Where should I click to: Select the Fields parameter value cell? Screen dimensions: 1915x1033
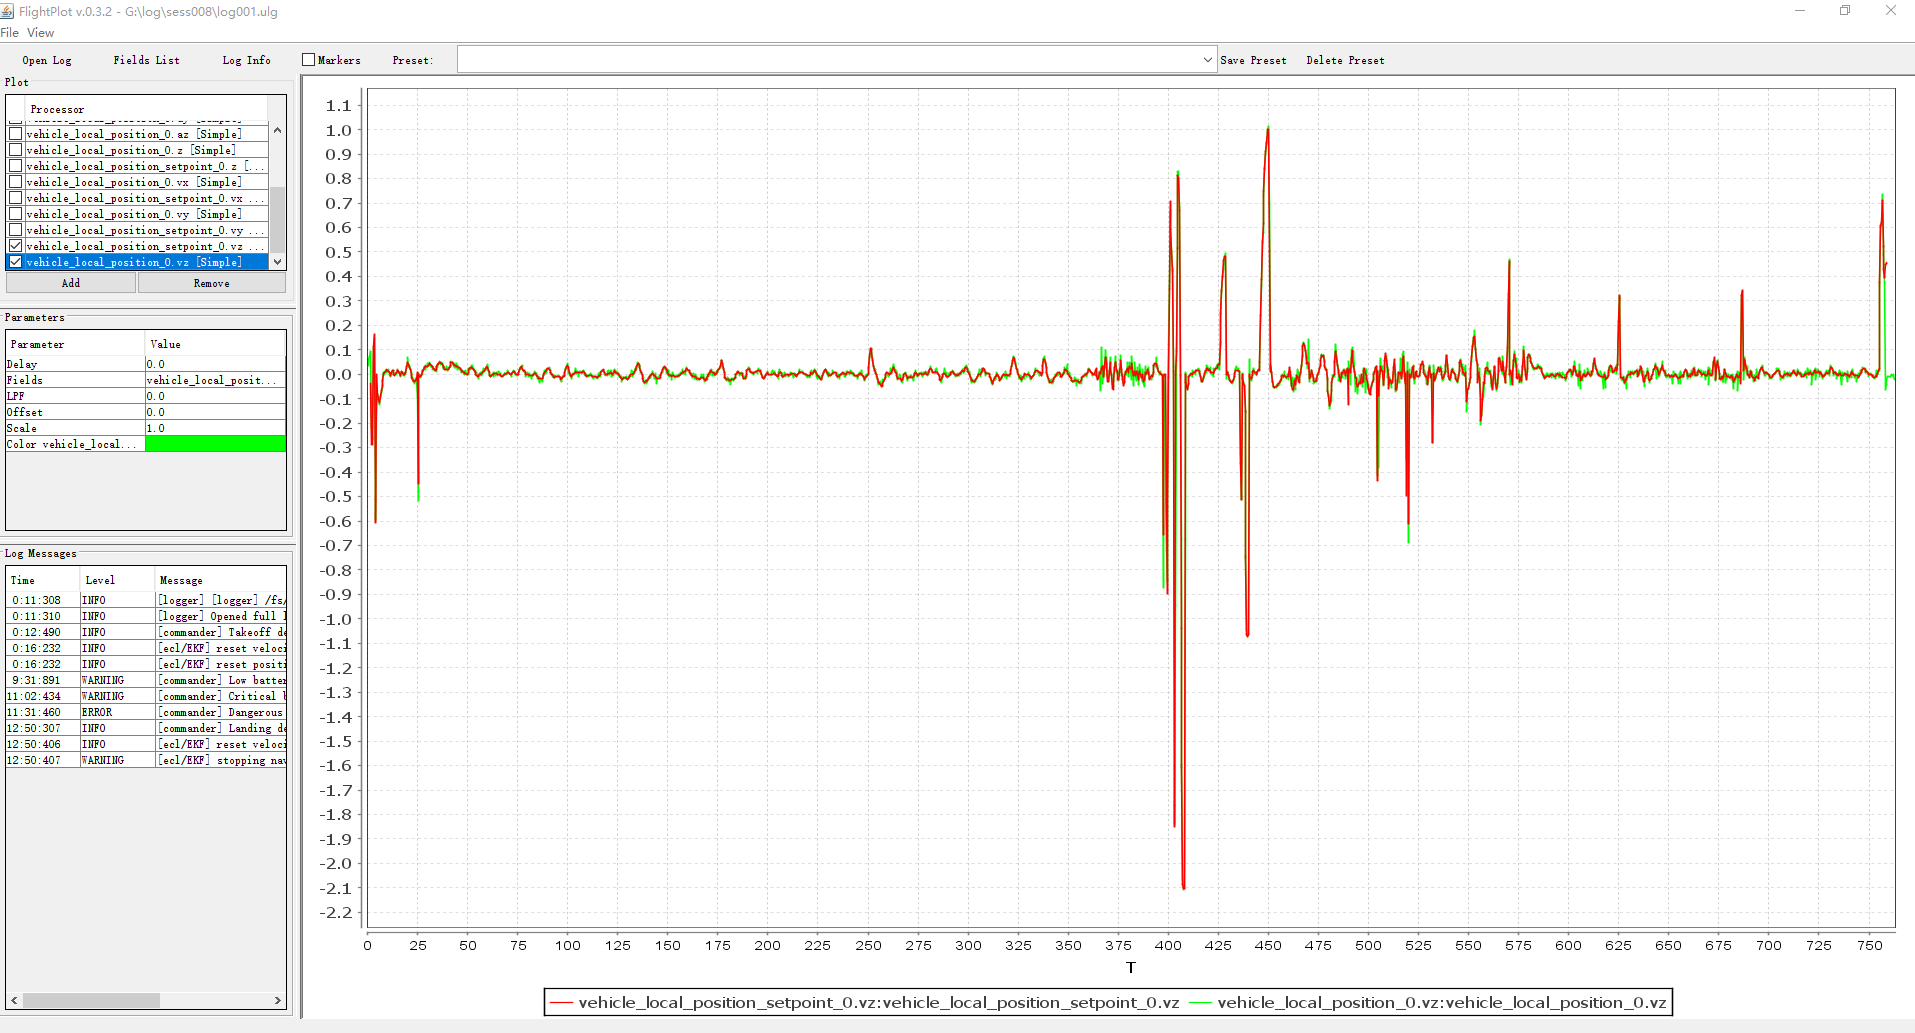tap(216, 380)
